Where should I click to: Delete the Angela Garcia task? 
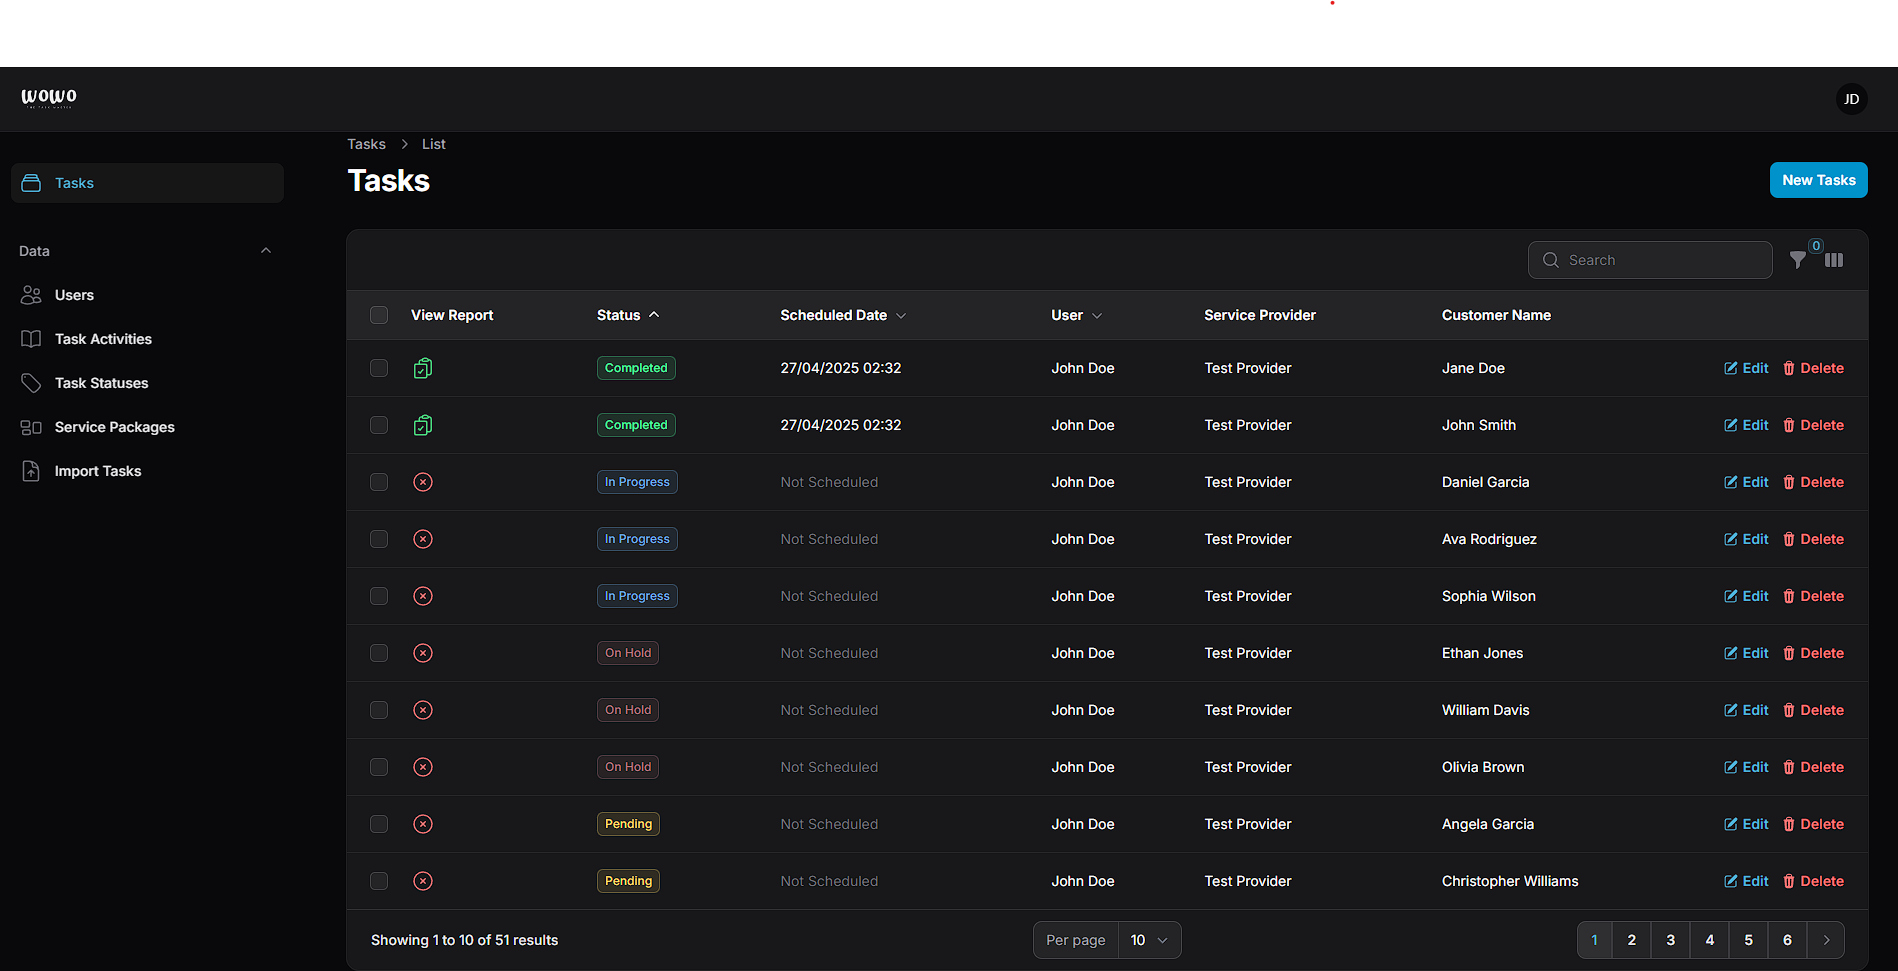pos(1813,824)
